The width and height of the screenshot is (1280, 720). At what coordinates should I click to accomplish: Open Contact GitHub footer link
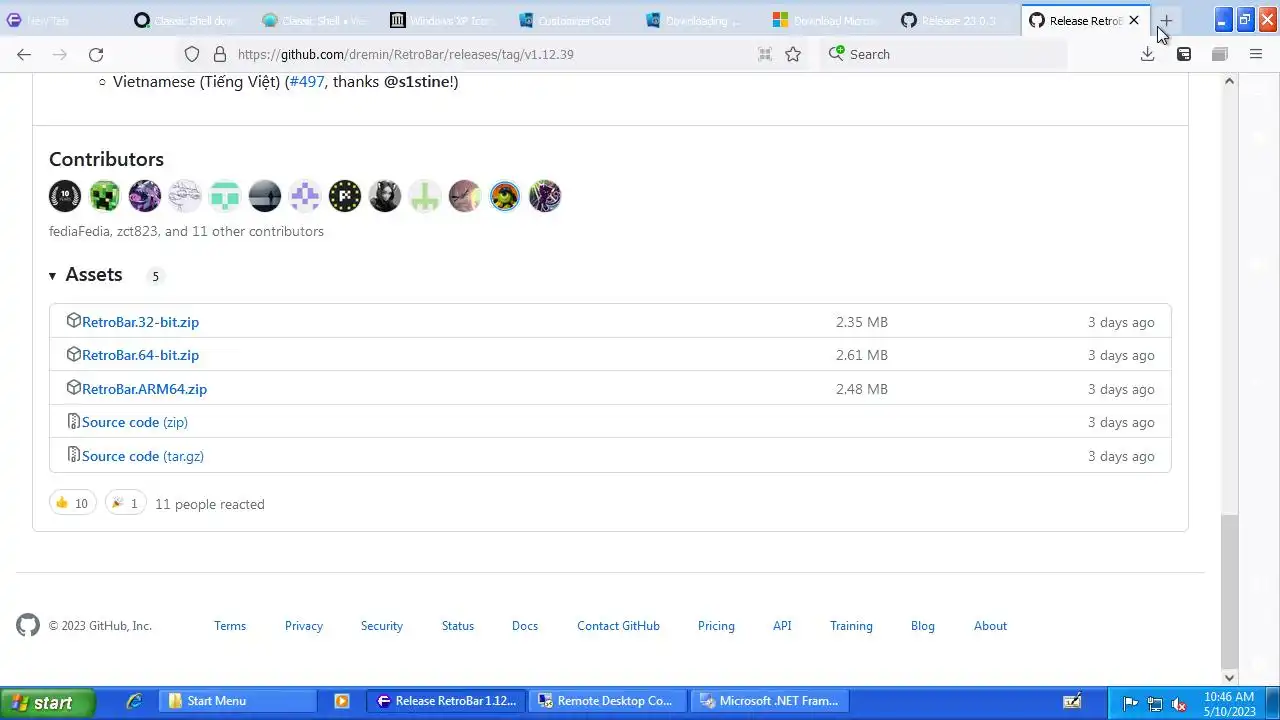pyautogui.click(x=618, y=626)
